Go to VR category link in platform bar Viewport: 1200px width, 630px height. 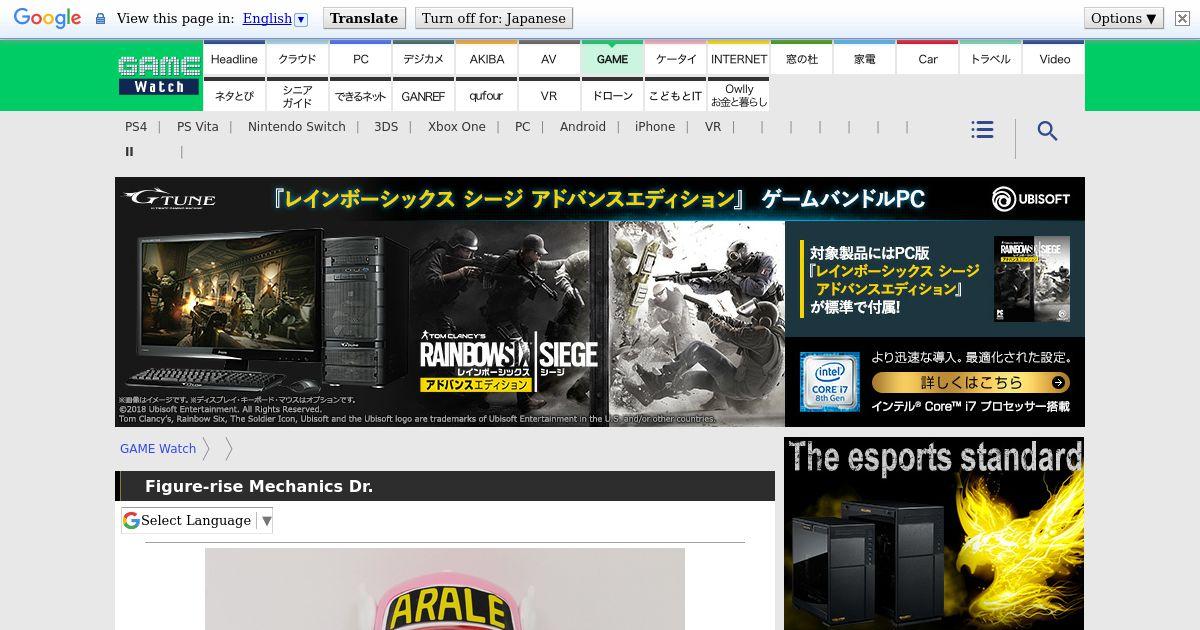coord(713,127)
